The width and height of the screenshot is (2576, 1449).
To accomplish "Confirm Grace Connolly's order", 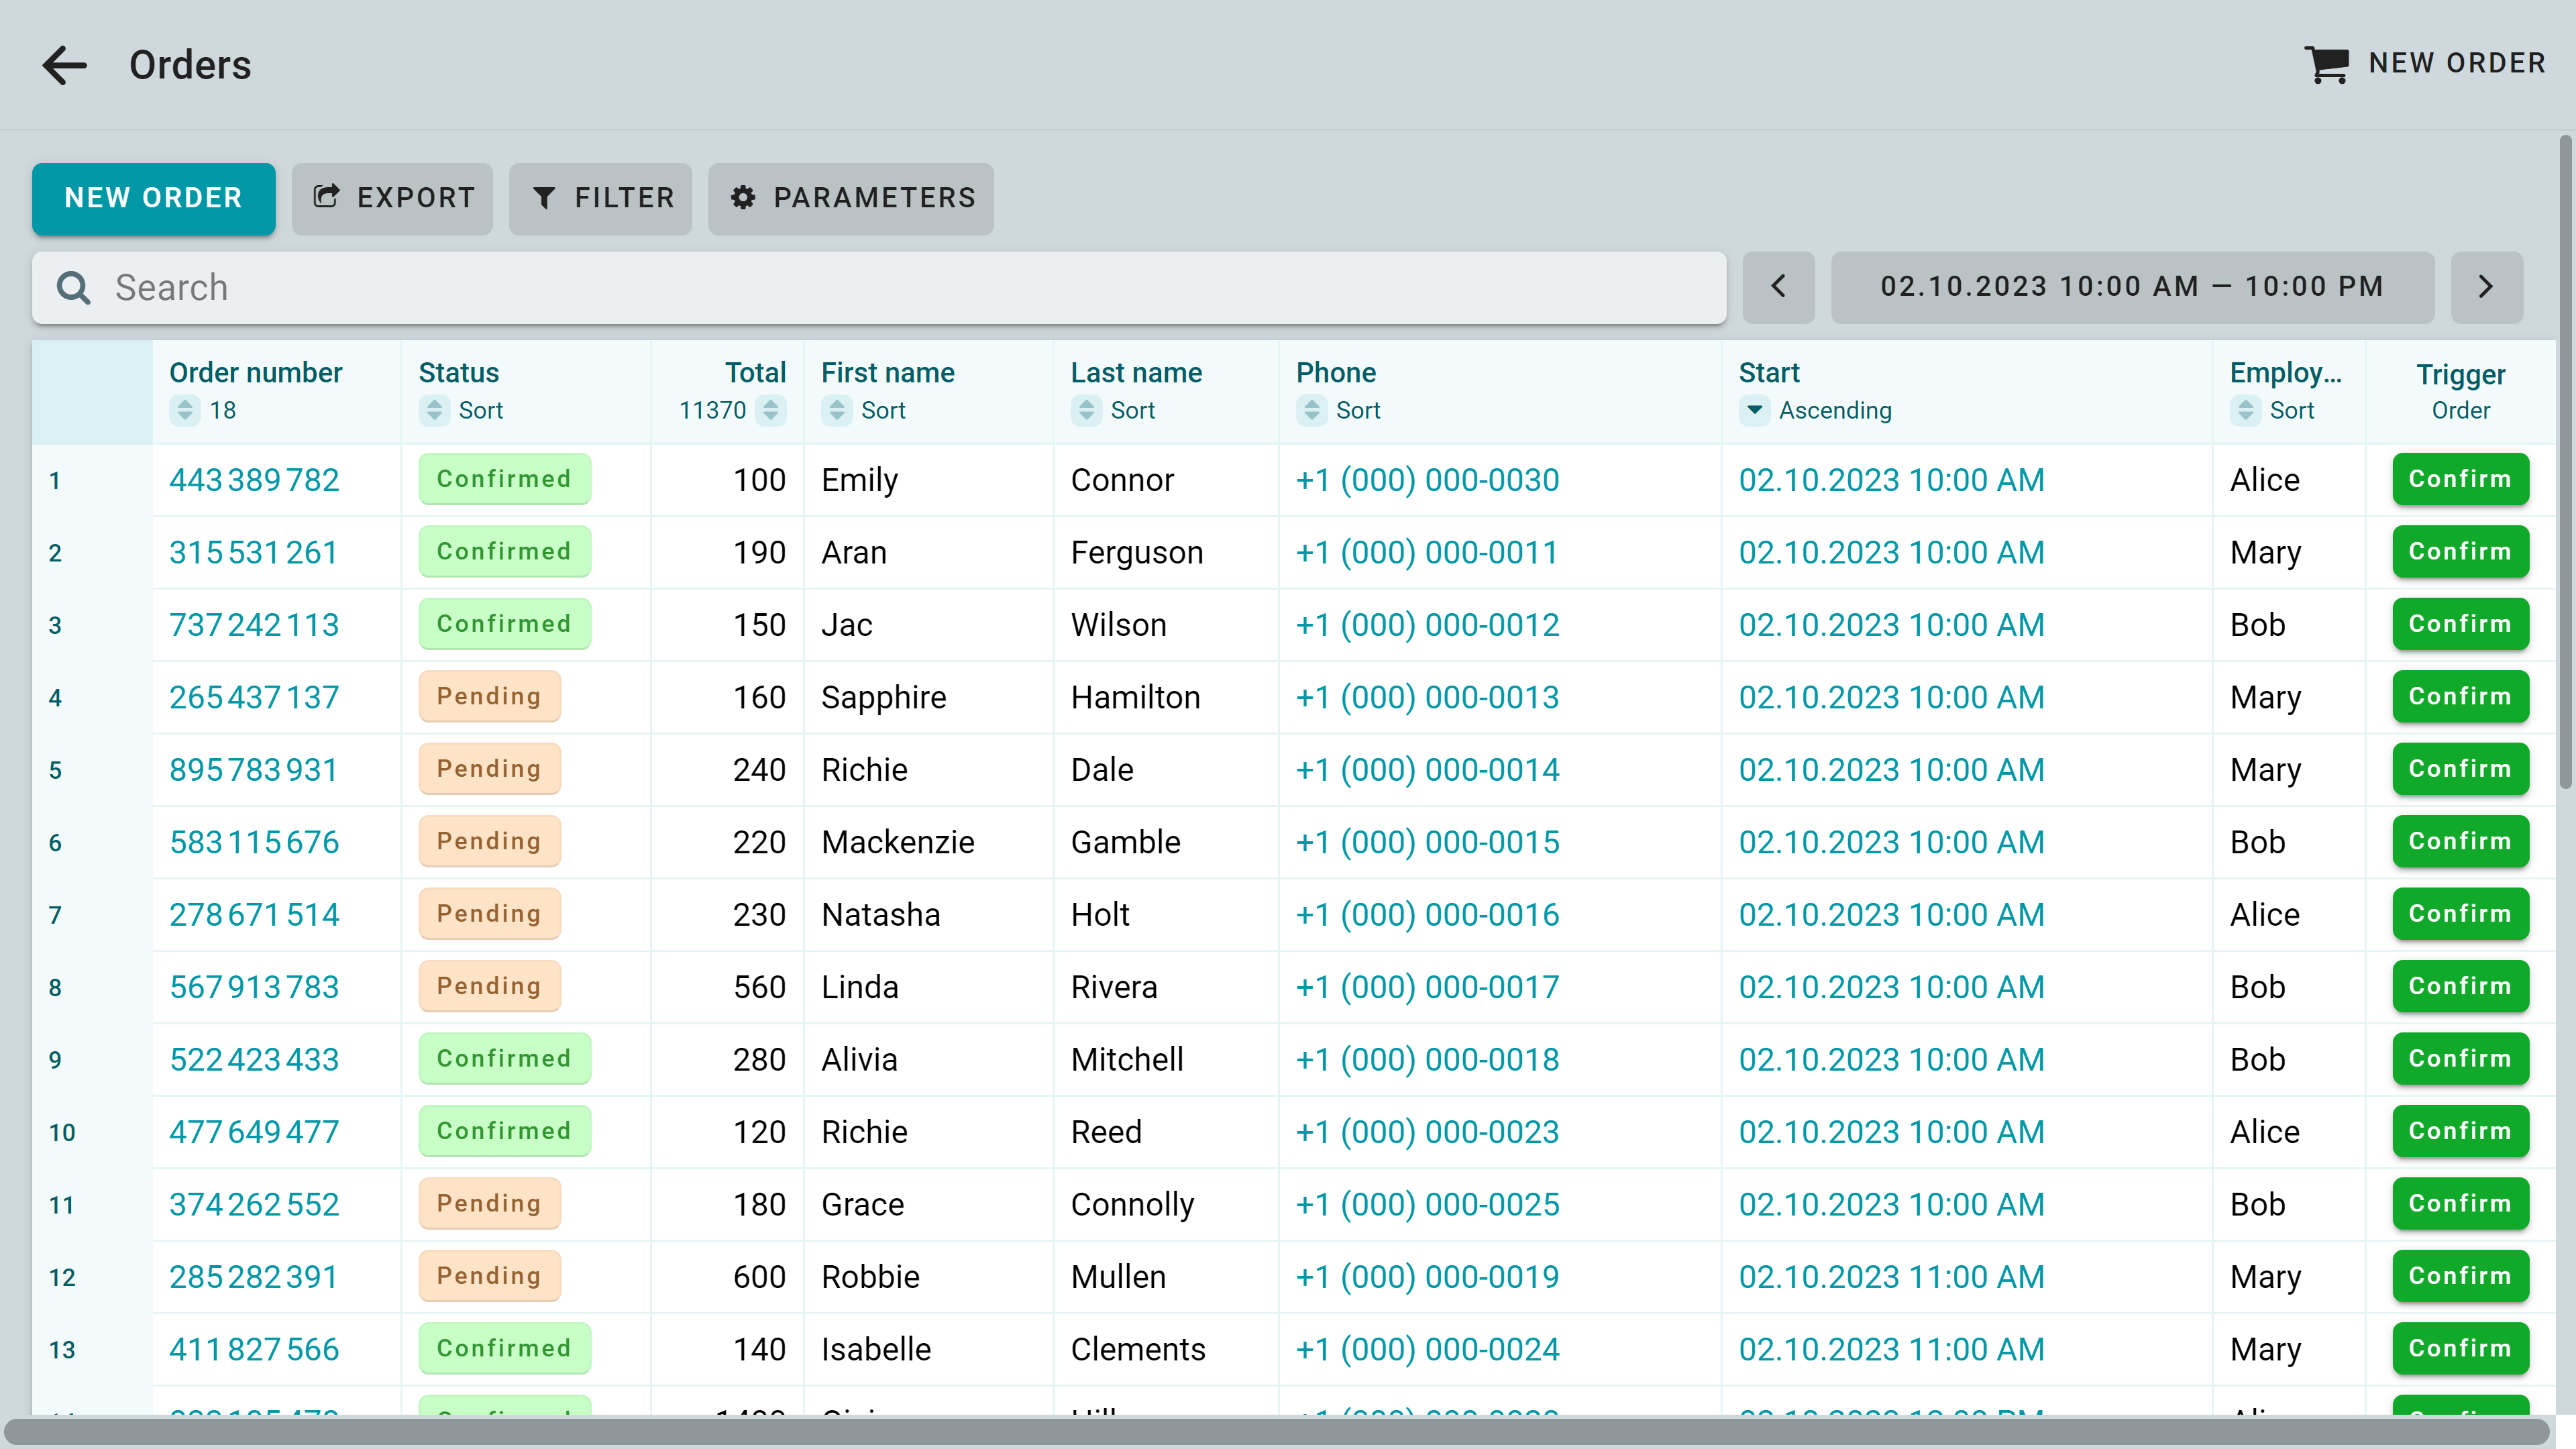I will pyautogui.click(x=2460, y=1204).
